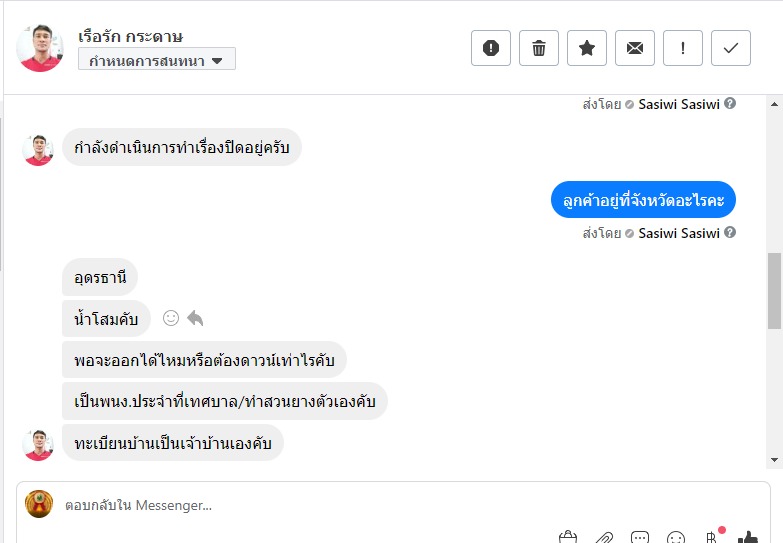
Task: Star this conversation as follow-up
Action: point(587,48)
